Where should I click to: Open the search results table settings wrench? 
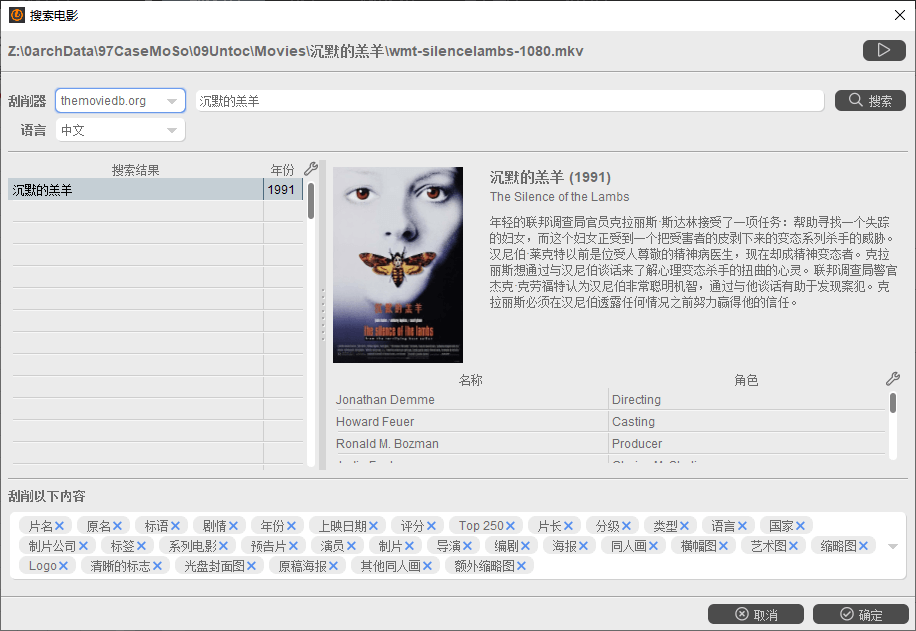[311, 169]
